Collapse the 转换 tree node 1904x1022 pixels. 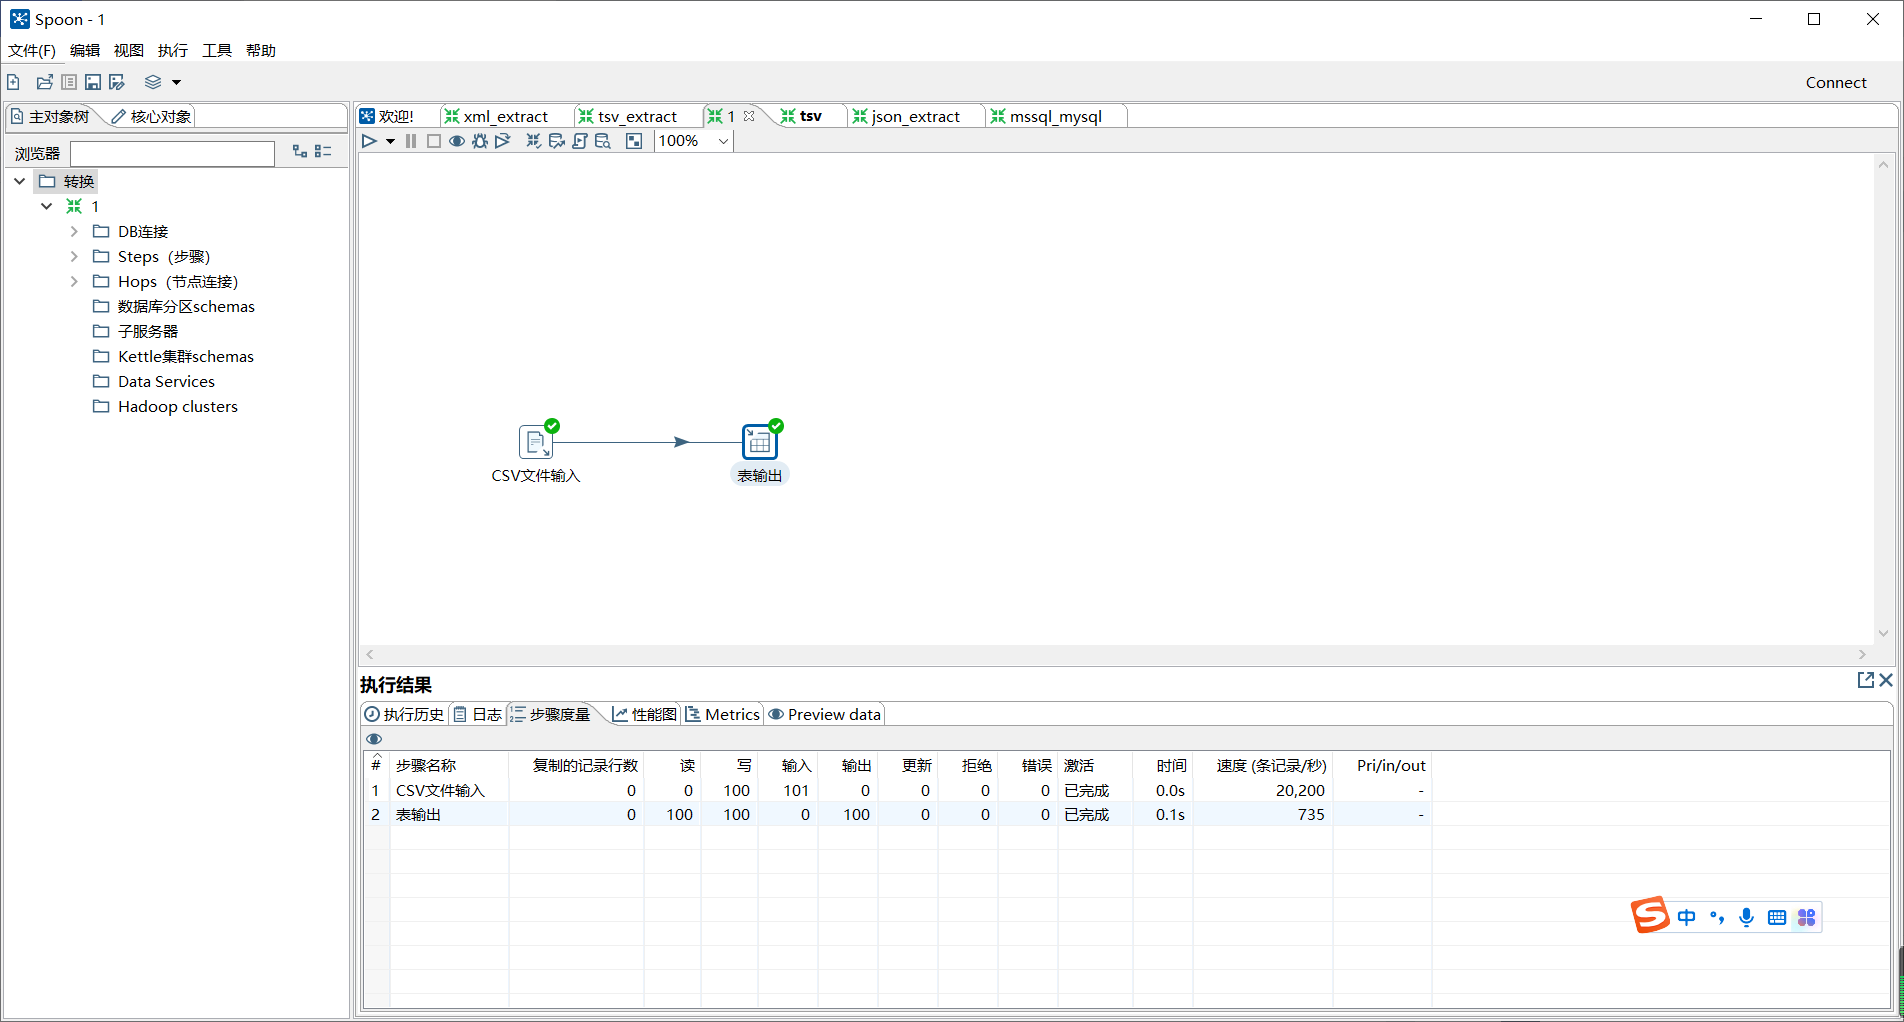[20, 181]
